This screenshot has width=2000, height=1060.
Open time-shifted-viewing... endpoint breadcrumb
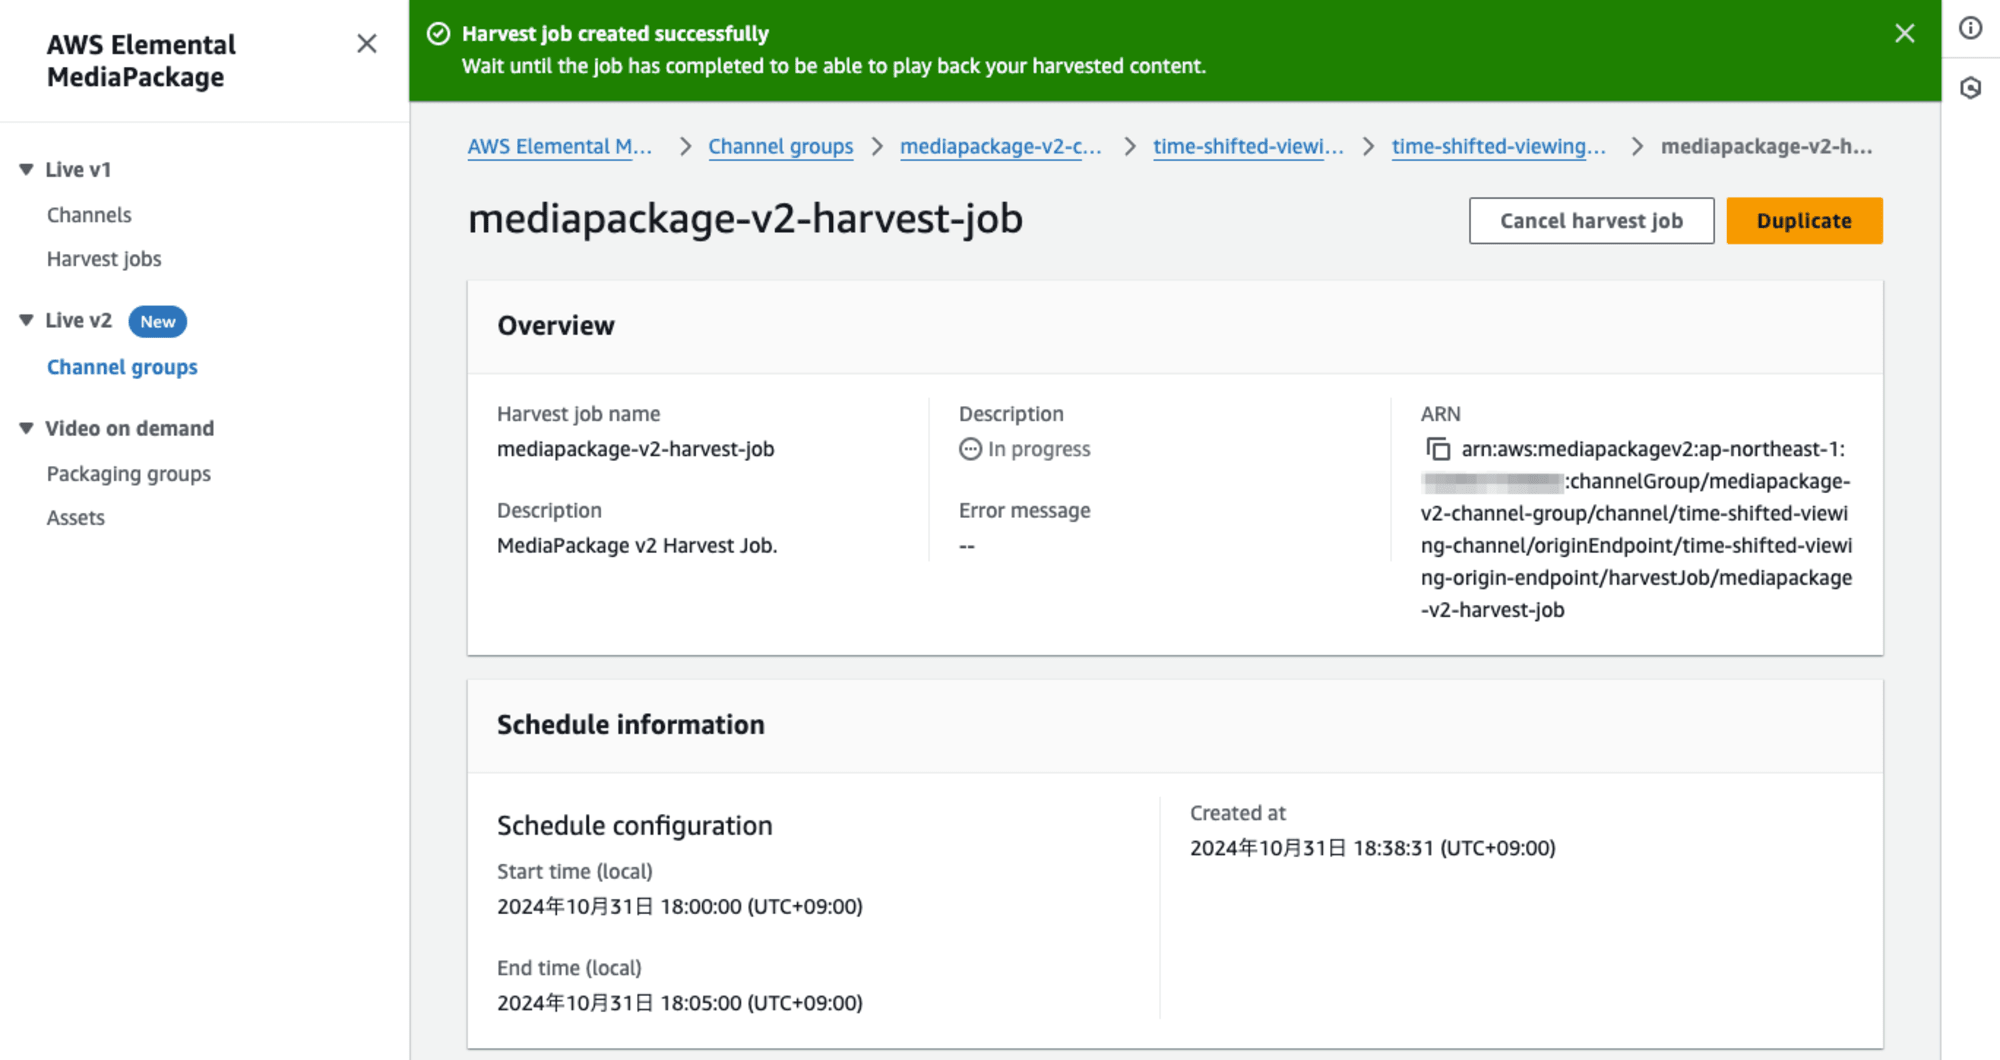(1499, 146)
